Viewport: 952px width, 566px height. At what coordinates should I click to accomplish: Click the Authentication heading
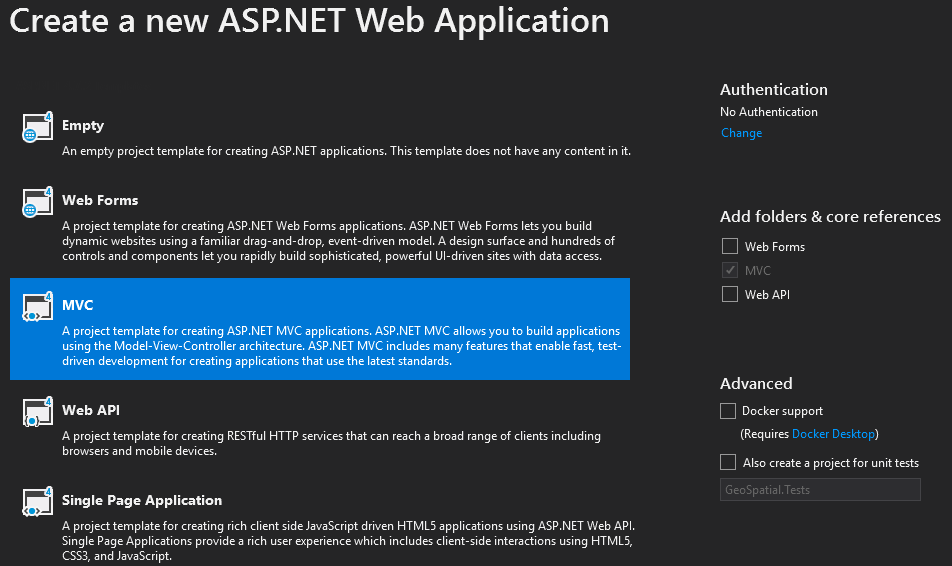point(774,89)
